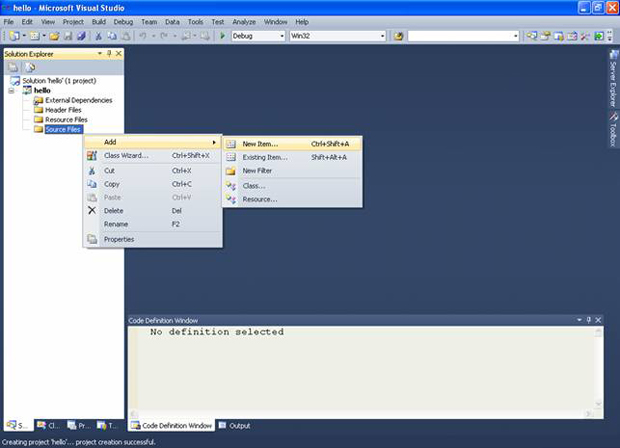Click the Code Definition Window vertical scrollbar
The height and width of the screenshot is (448, 620).
point(598,368)
